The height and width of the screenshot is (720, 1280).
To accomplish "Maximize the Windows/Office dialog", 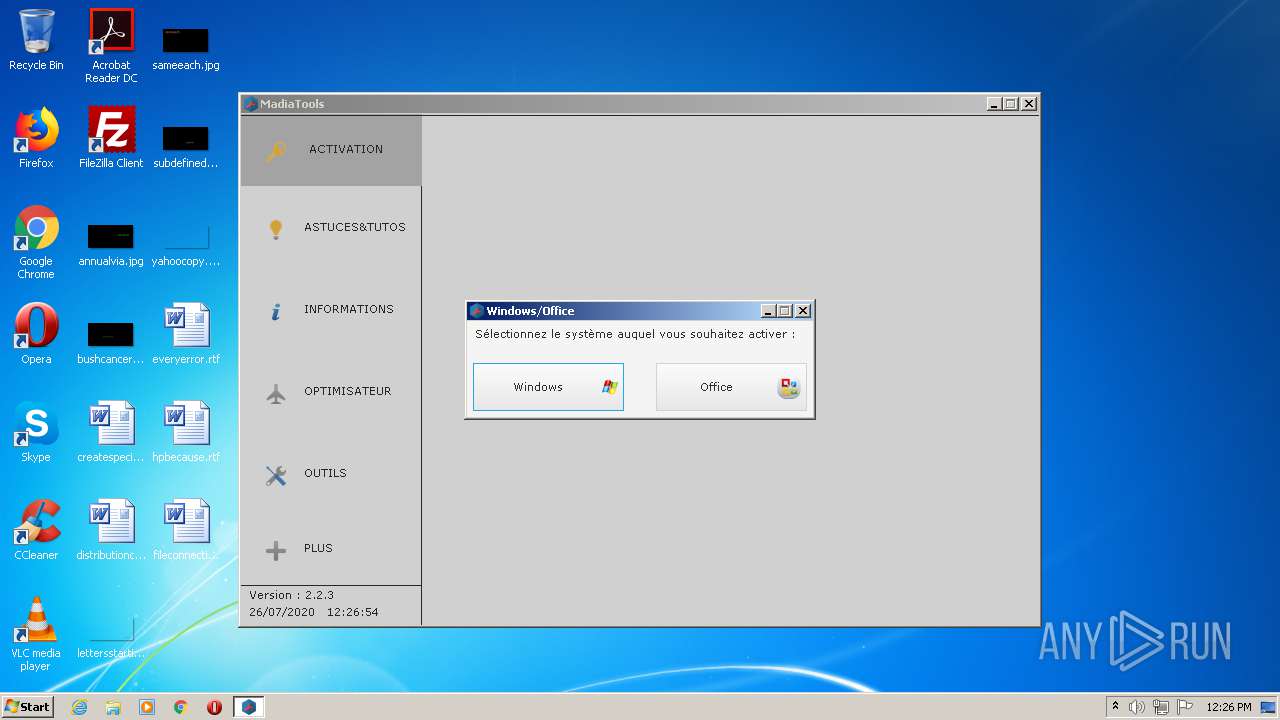I will tap(785, 311).
